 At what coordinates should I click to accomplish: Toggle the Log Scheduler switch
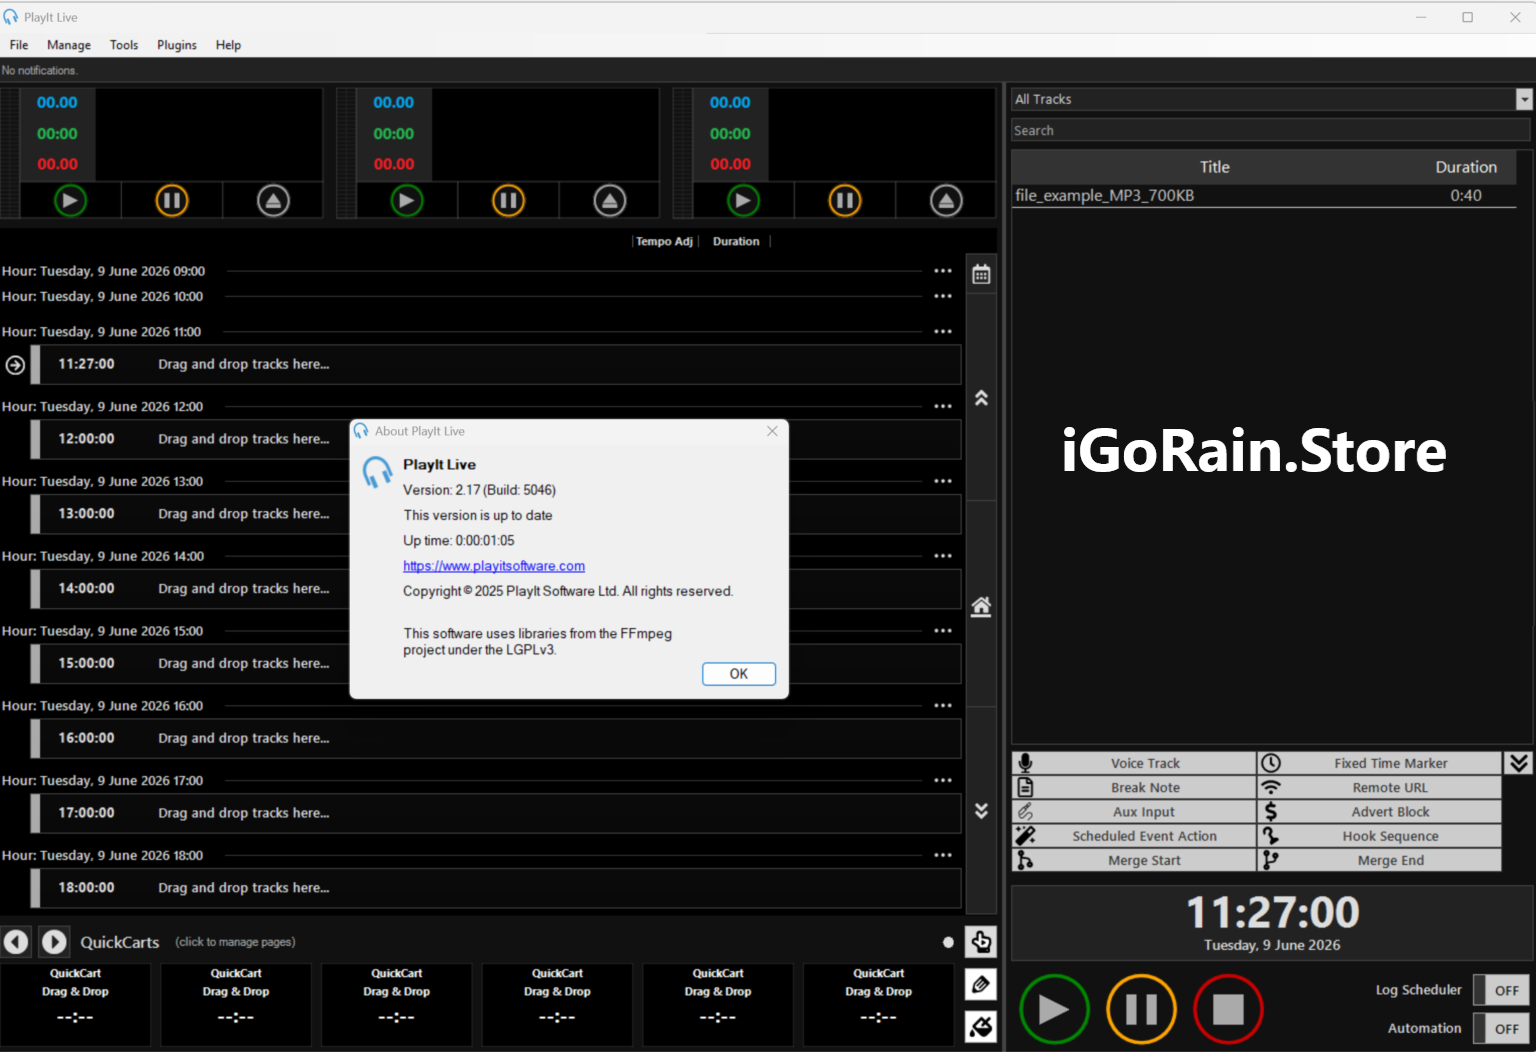click(1503, 990)
